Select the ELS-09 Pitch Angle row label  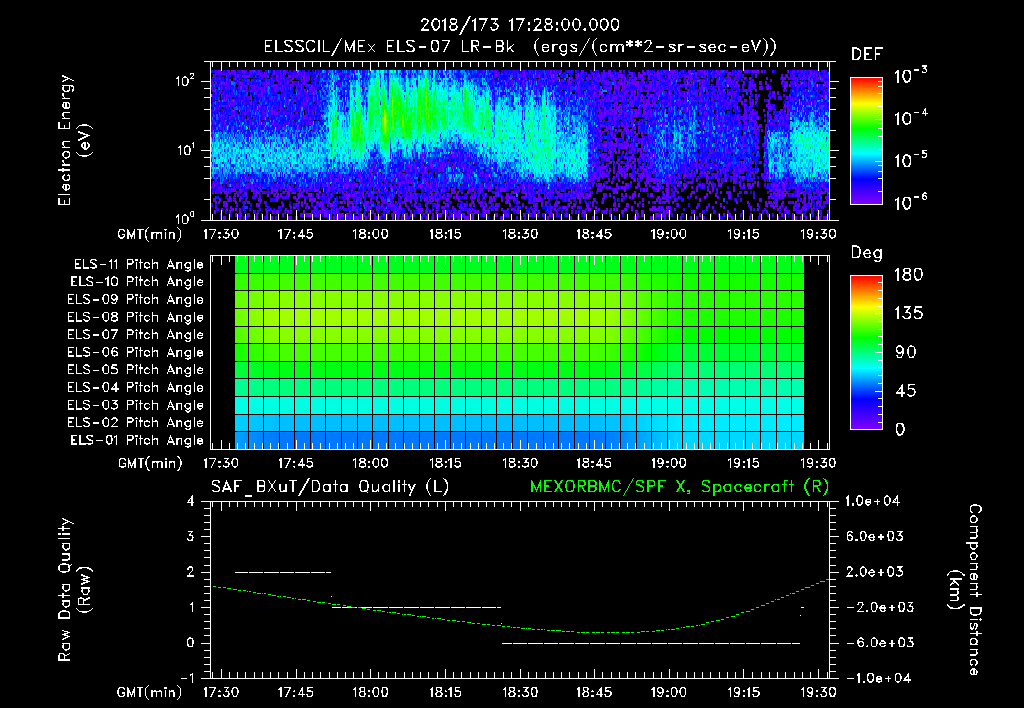coord(135,300)
